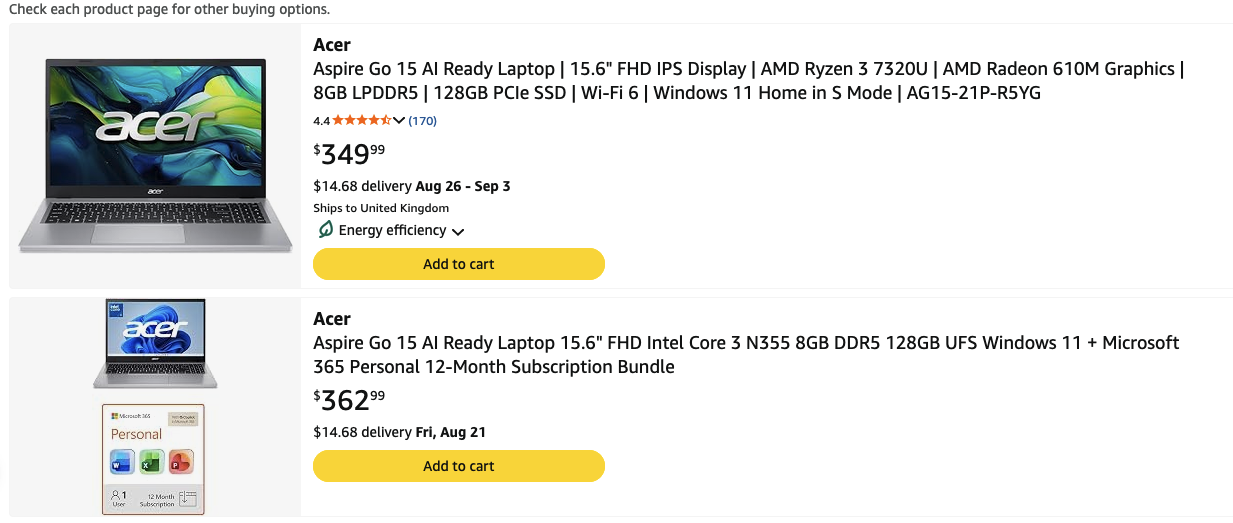Click the PowerPoint icon on Microsoft 365 box
Viewport: 1233px width, 523px height.
(x=182, y=461)
